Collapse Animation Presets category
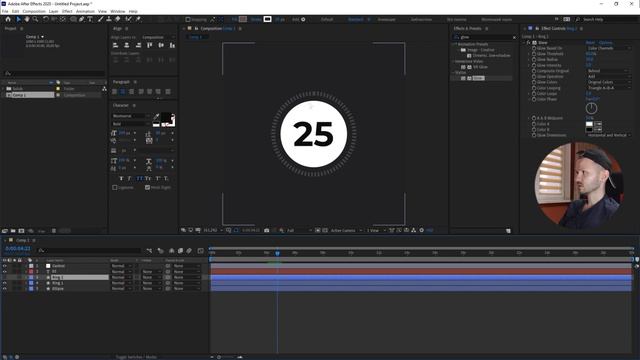Image resolution: width=640 pixels, height=360 pixels. [453, 44]
